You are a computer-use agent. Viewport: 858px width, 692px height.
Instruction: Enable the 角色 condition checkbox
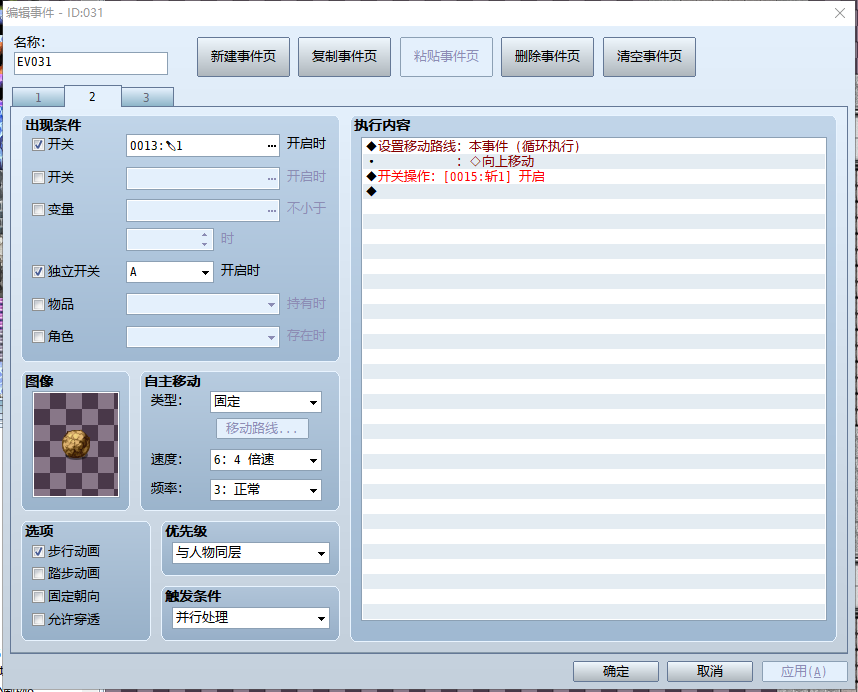38,336
